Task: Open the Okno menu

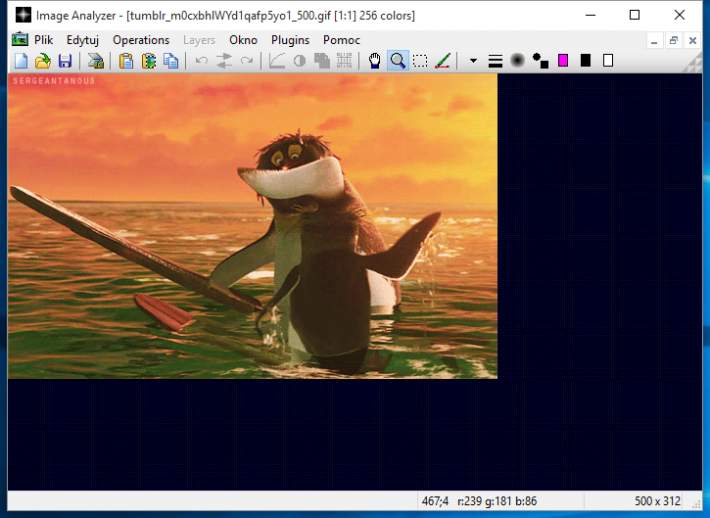Action: [243, 40]
